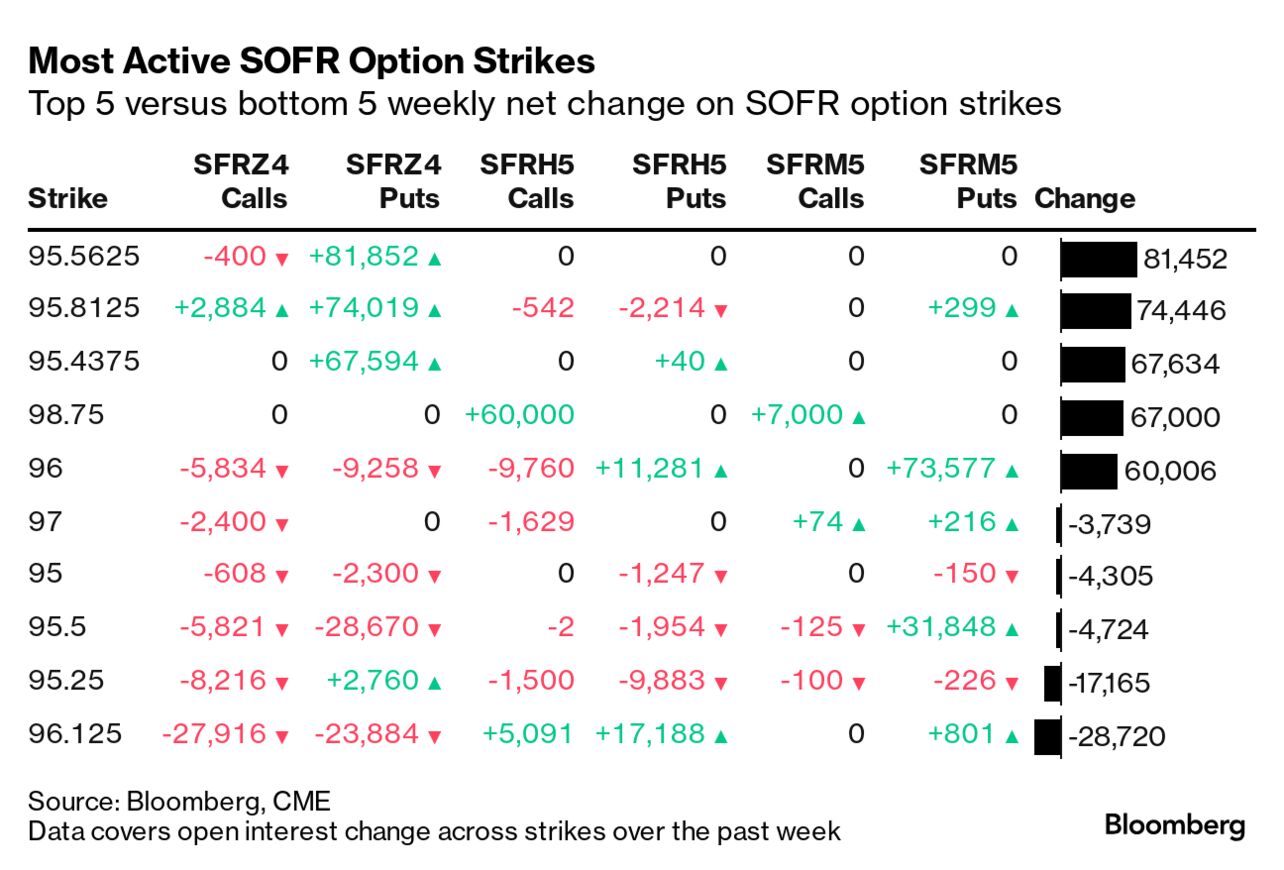1284x870 pixels.
Task: Click the green arrow beside +40
Action: coord(720,364)
